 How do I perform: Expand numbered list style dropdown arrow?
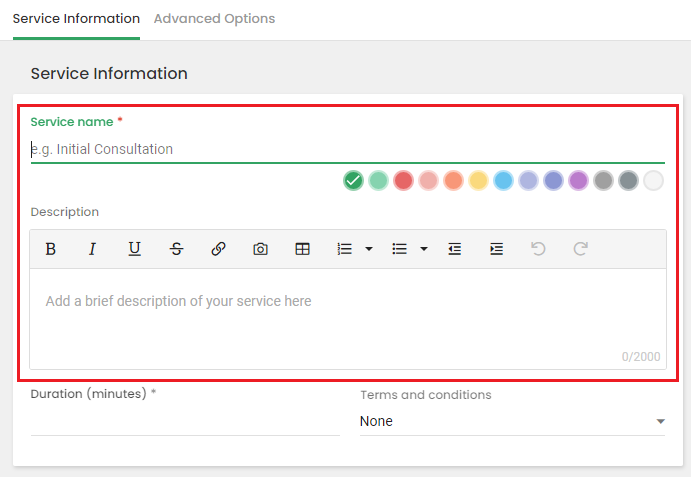click(x=369, y=249)
